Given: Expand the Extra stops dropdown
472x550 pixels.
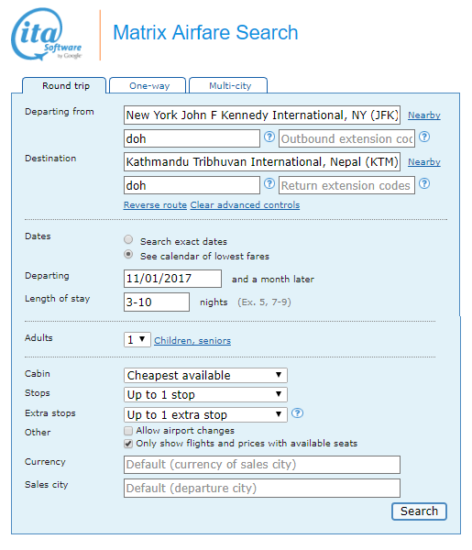Looking at the screenshot, I should click(x=205, y=415).
